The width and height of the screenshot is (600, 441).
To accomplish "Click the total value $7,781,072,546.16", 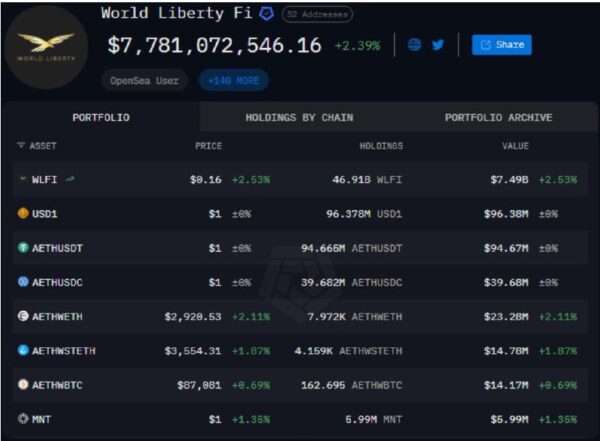I will (214, 46).
